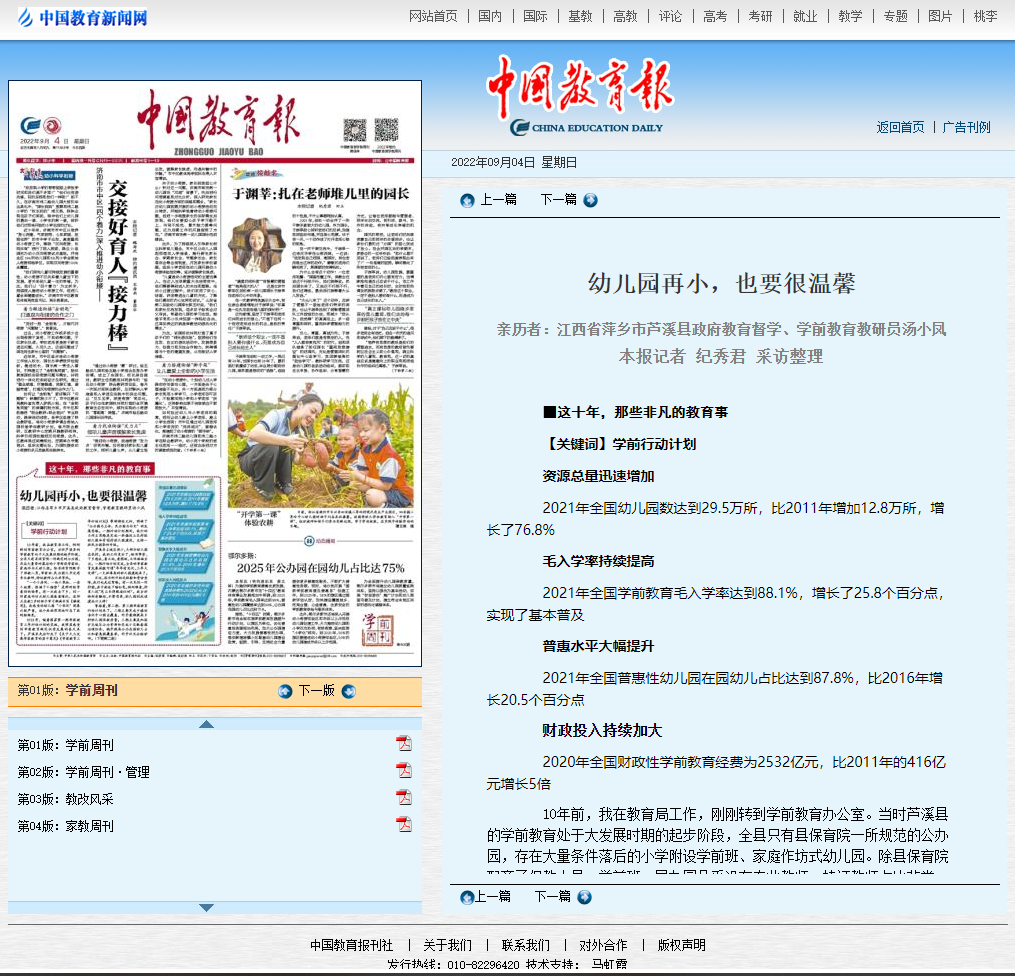Viewport: 1015px width, 976px height.
Task: Click the 交接好育人接力棒 article on page image
Action: pyautogui.click(x=118, y=265)
